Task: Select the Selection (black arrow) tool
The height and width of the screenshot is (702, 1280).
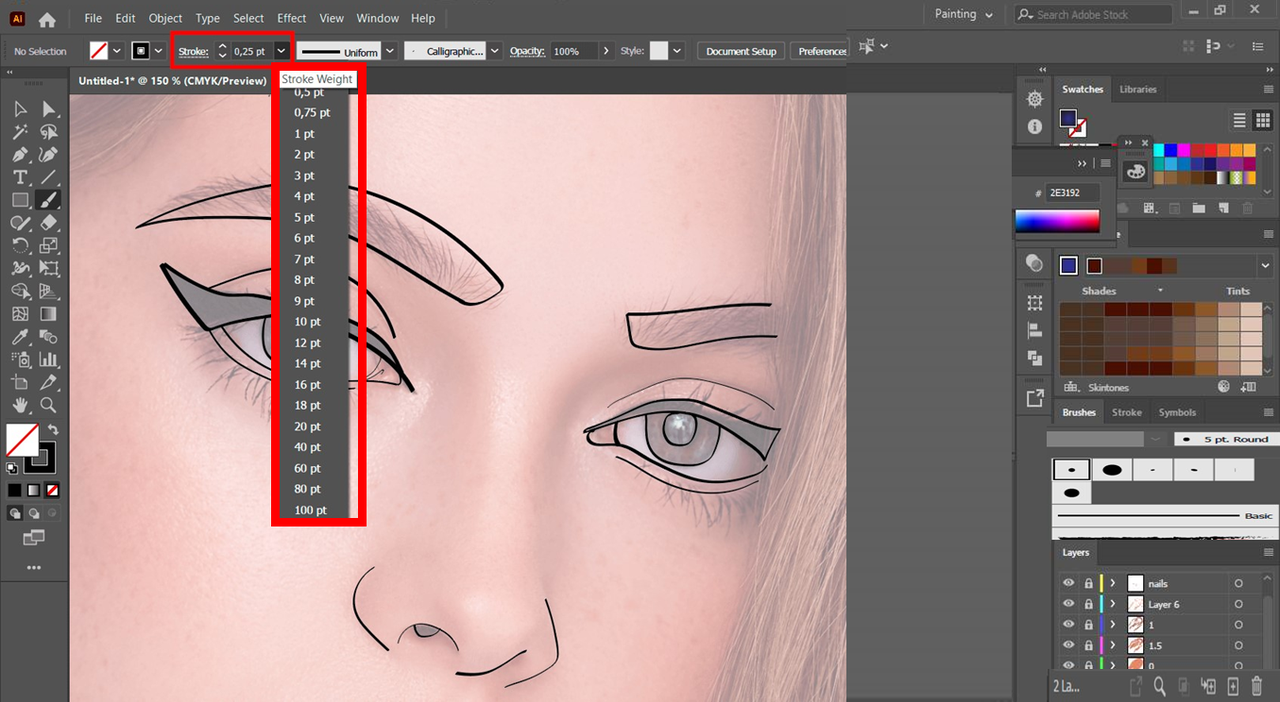Action: 20,109
